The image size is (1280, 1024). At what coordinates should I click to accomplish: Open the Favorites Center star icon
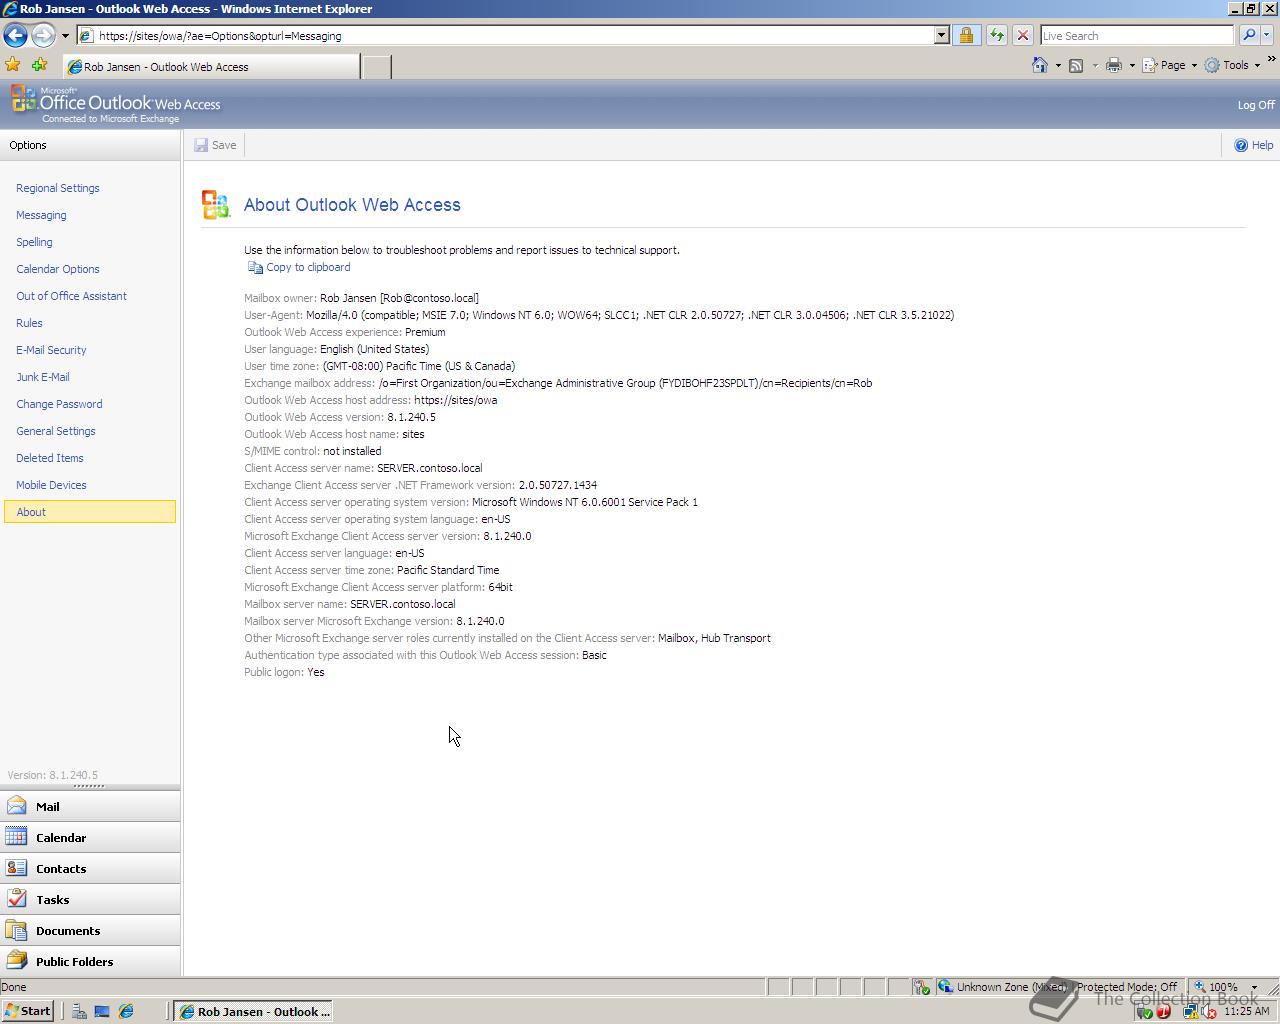pyautogui.click(x=13, y=65)
